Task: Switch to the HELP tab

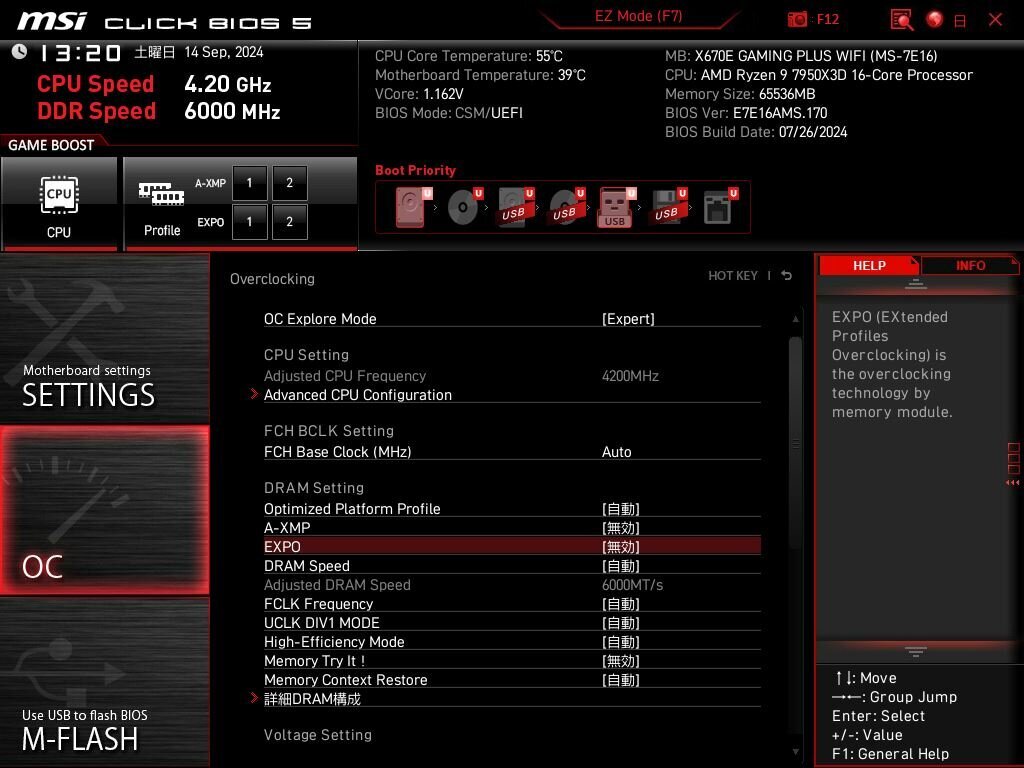Action: [869, 266]
